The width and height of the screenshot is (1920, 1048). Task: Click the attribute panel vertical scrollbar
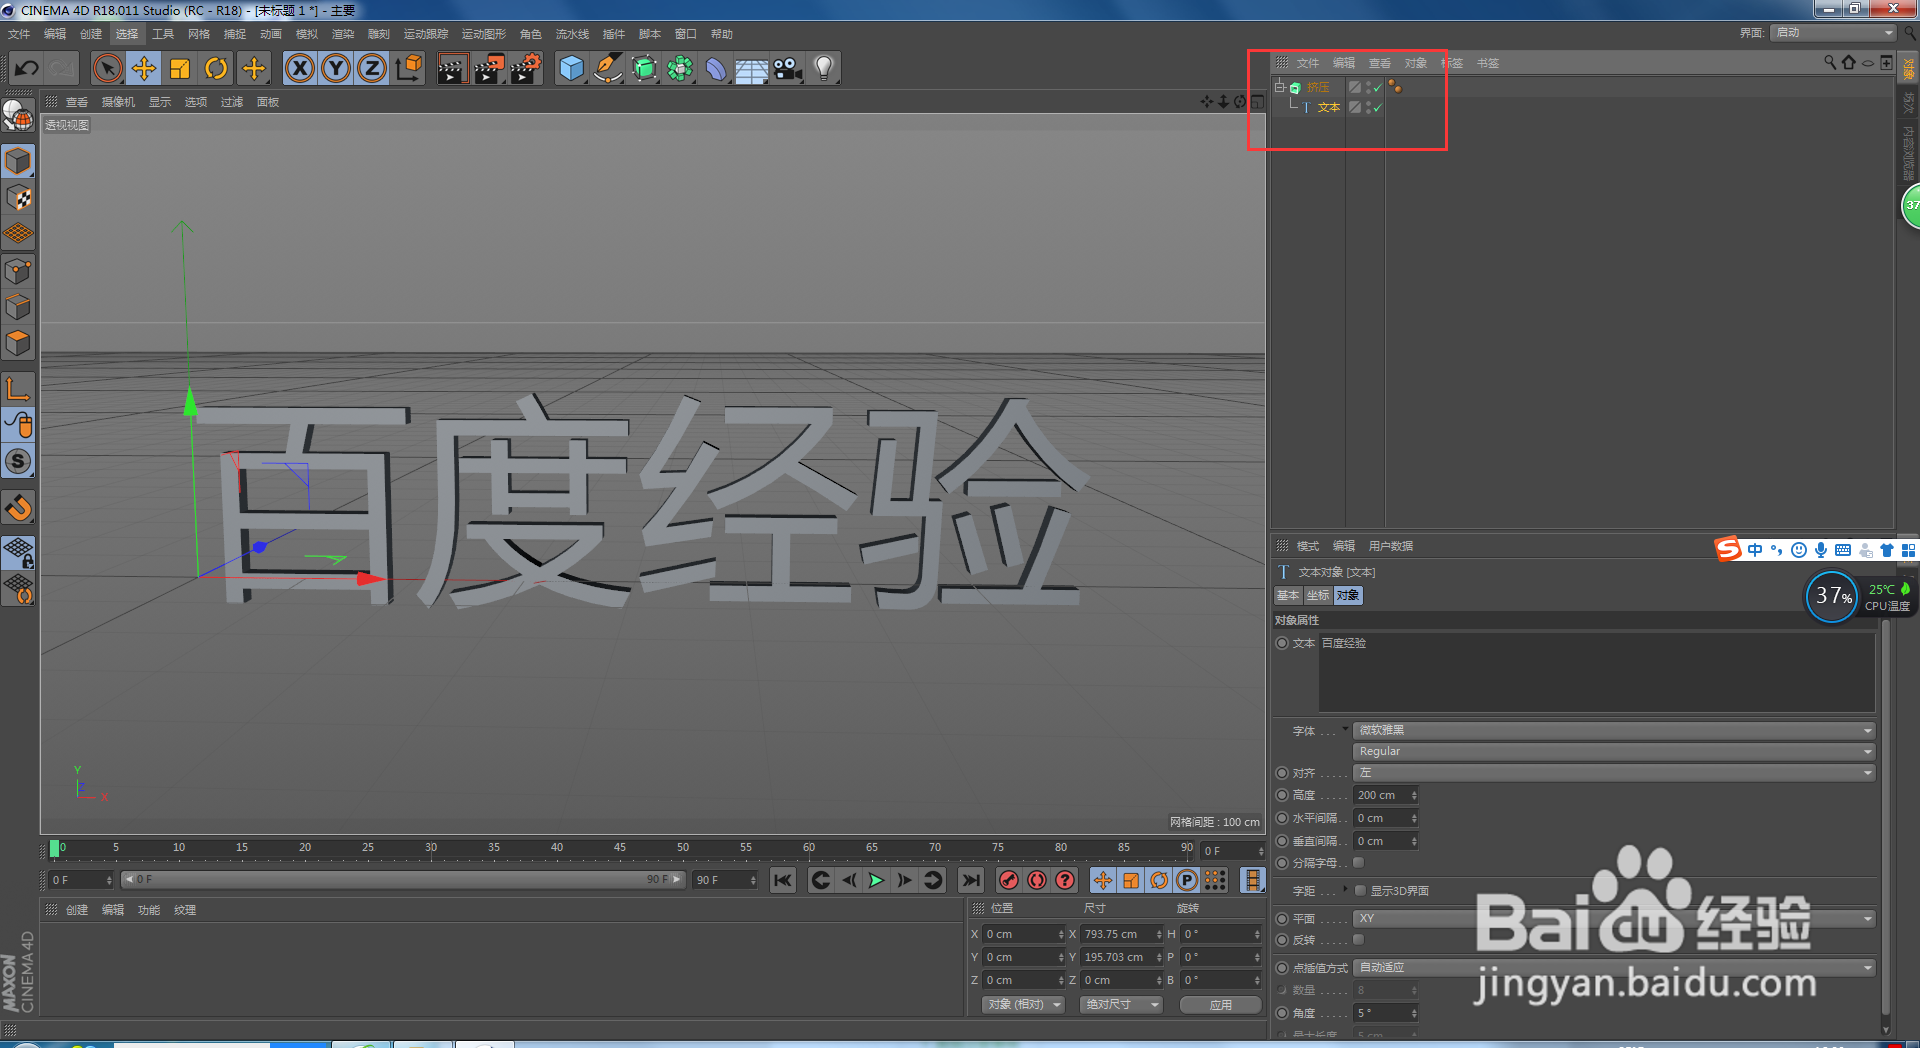click(1886, 820)
